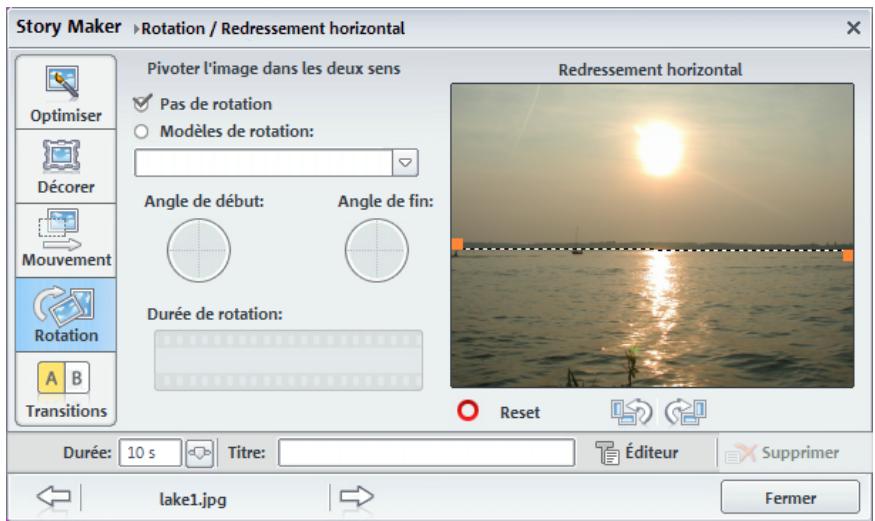Click the Reset label
Image resolution: width=875 pixels, height=521 pixels.
pos(520,413)
